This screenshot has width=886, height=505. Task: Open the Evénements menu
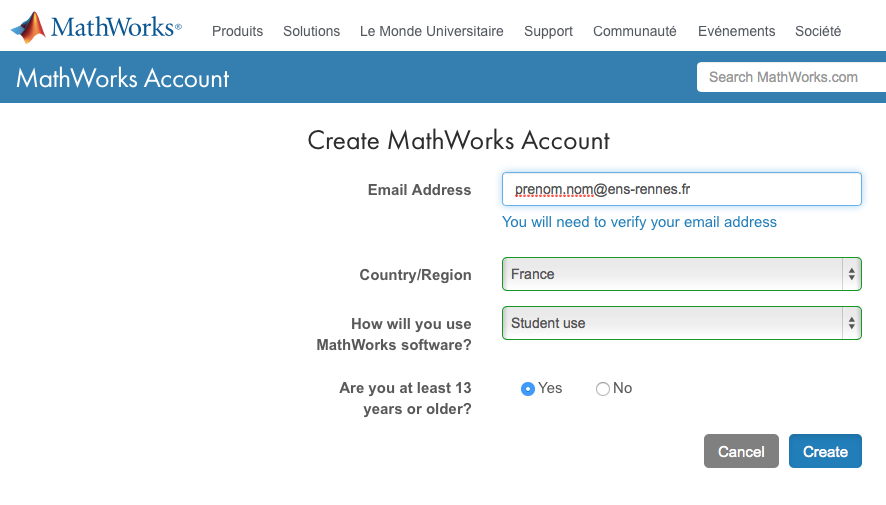click(x=736, y=31)
